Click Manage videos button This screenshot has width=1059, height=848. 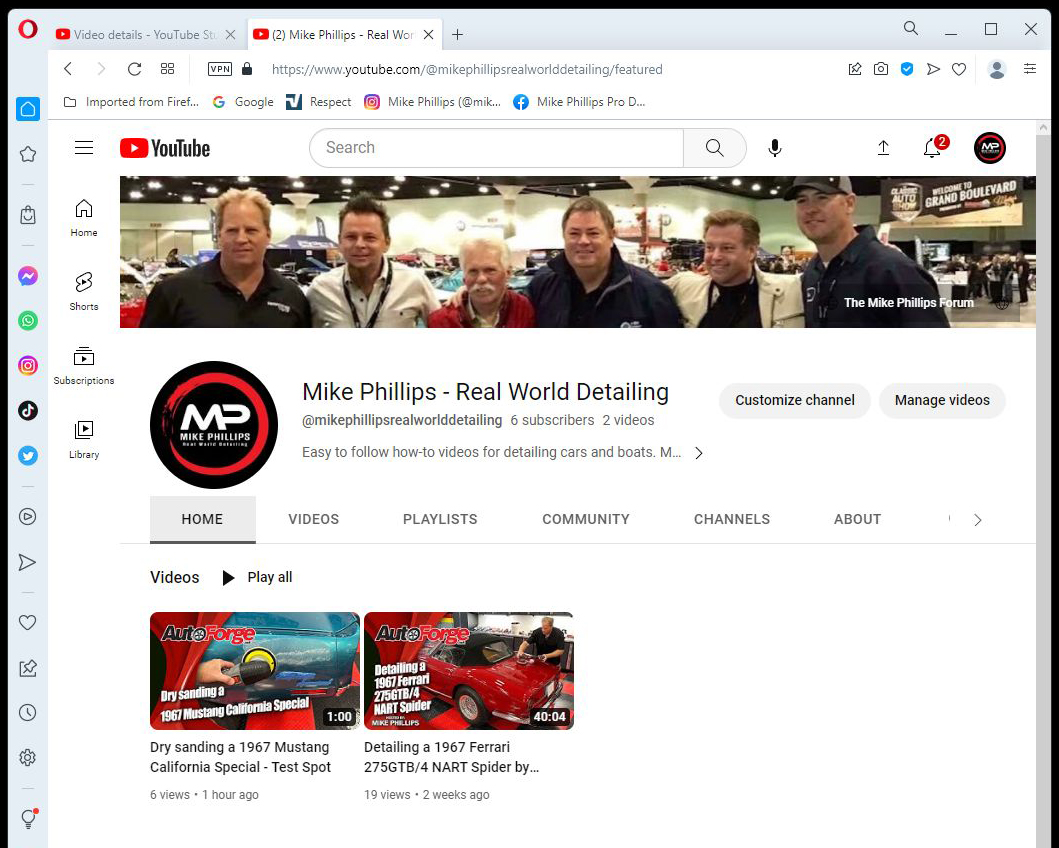coord(942,400)
